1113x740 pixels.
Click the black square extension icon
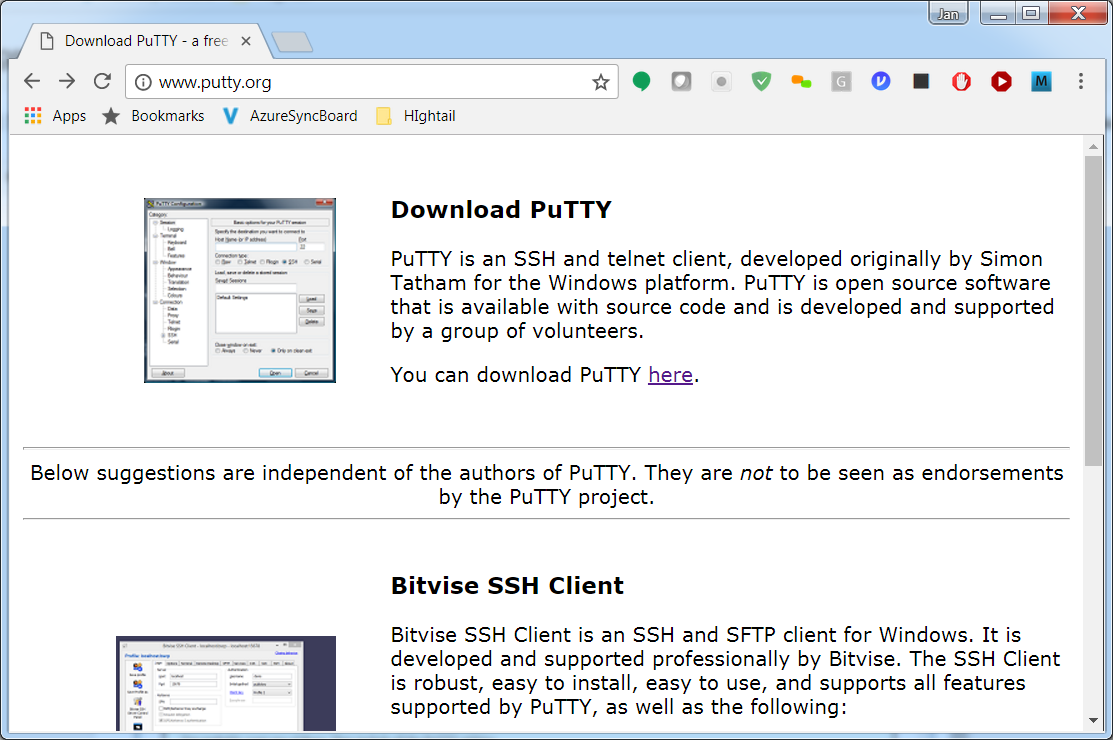921,82
